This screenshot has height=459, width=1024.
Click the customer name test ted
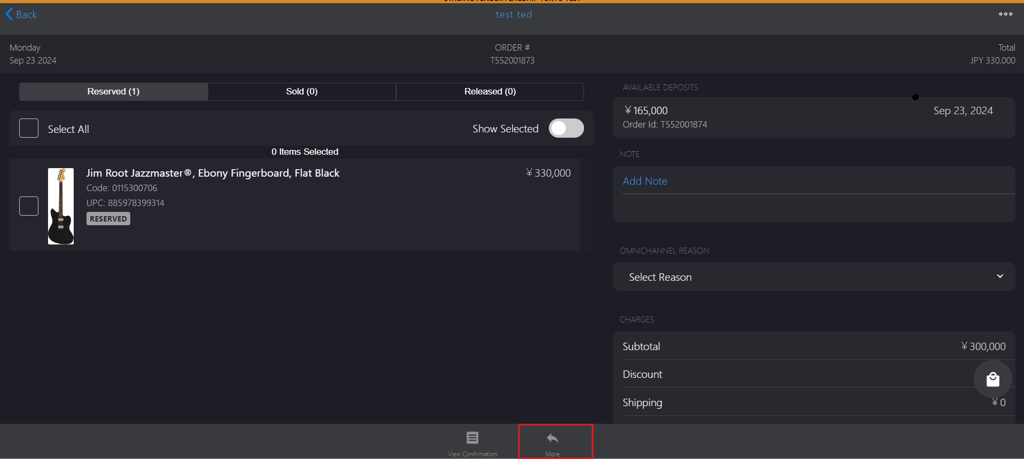point(514,14)
